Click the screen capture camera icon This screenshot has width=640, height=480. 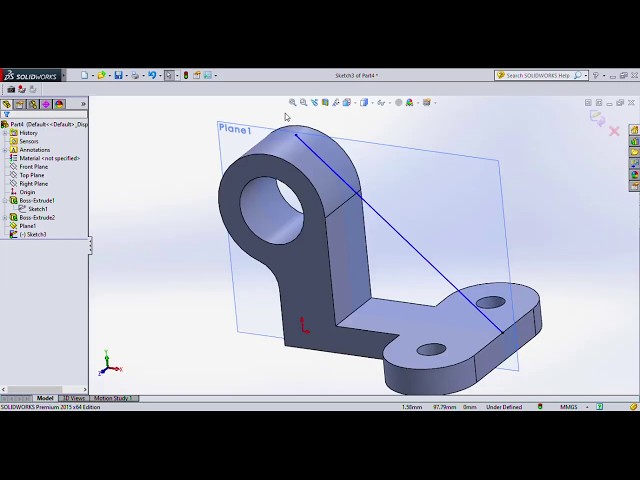click(x=11, y=89)
